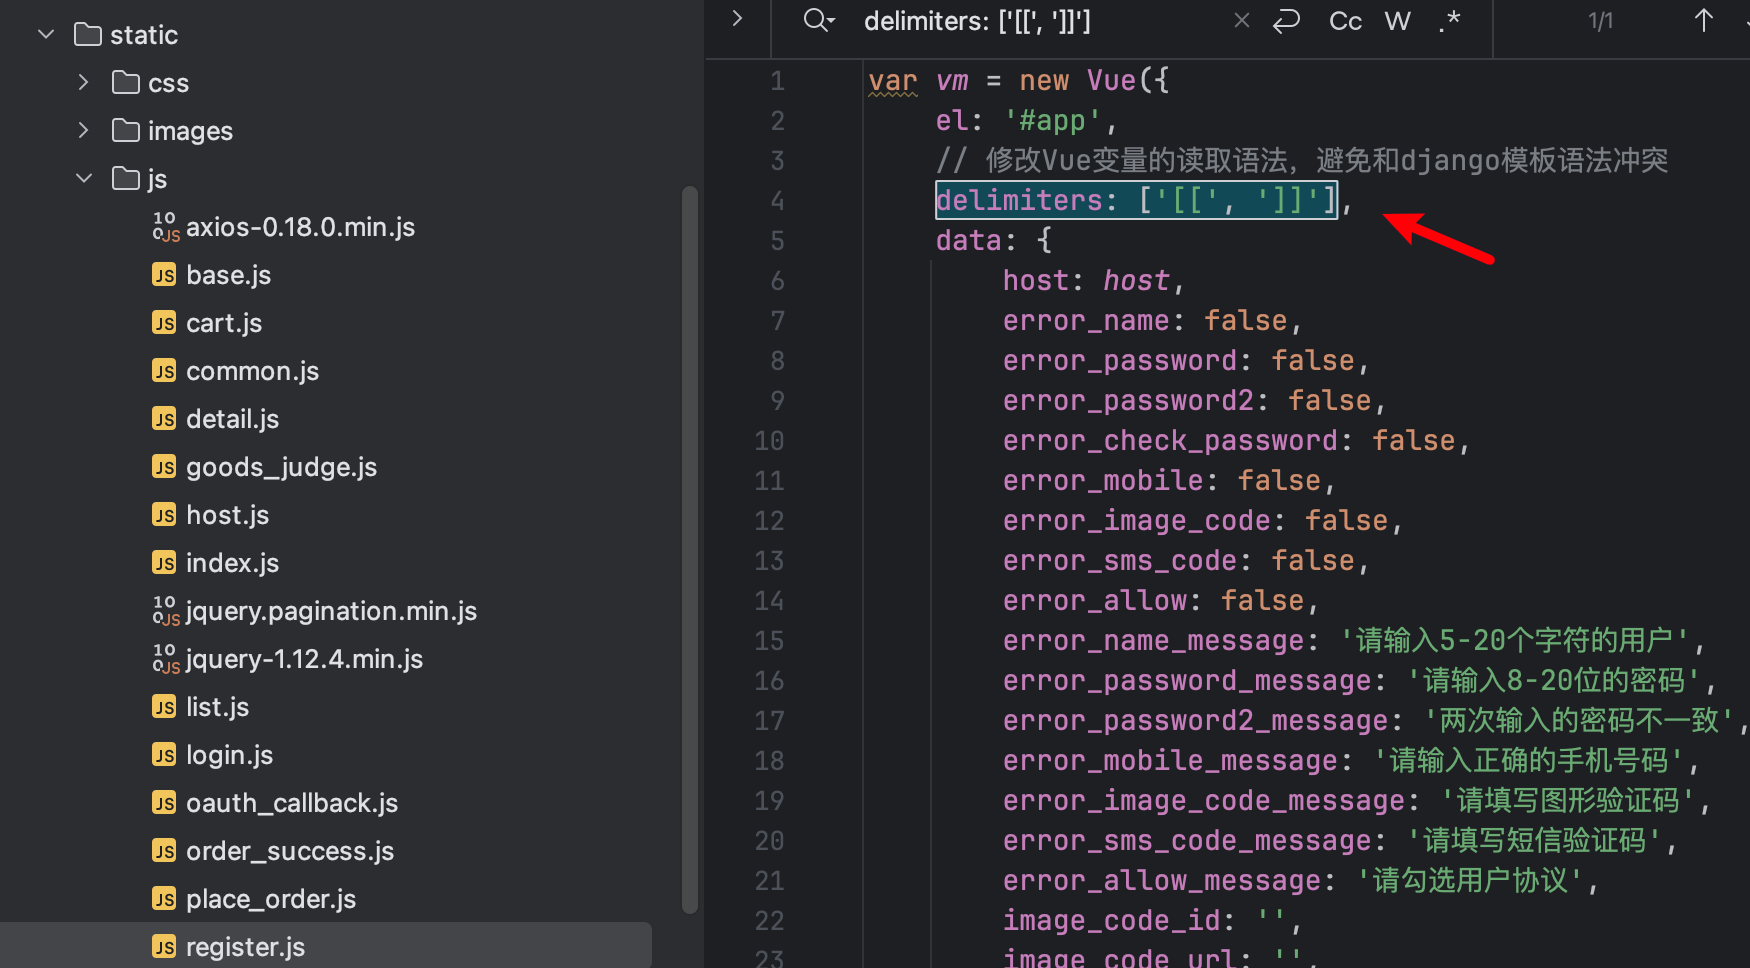Open login.js file

[x=229, y=755]
